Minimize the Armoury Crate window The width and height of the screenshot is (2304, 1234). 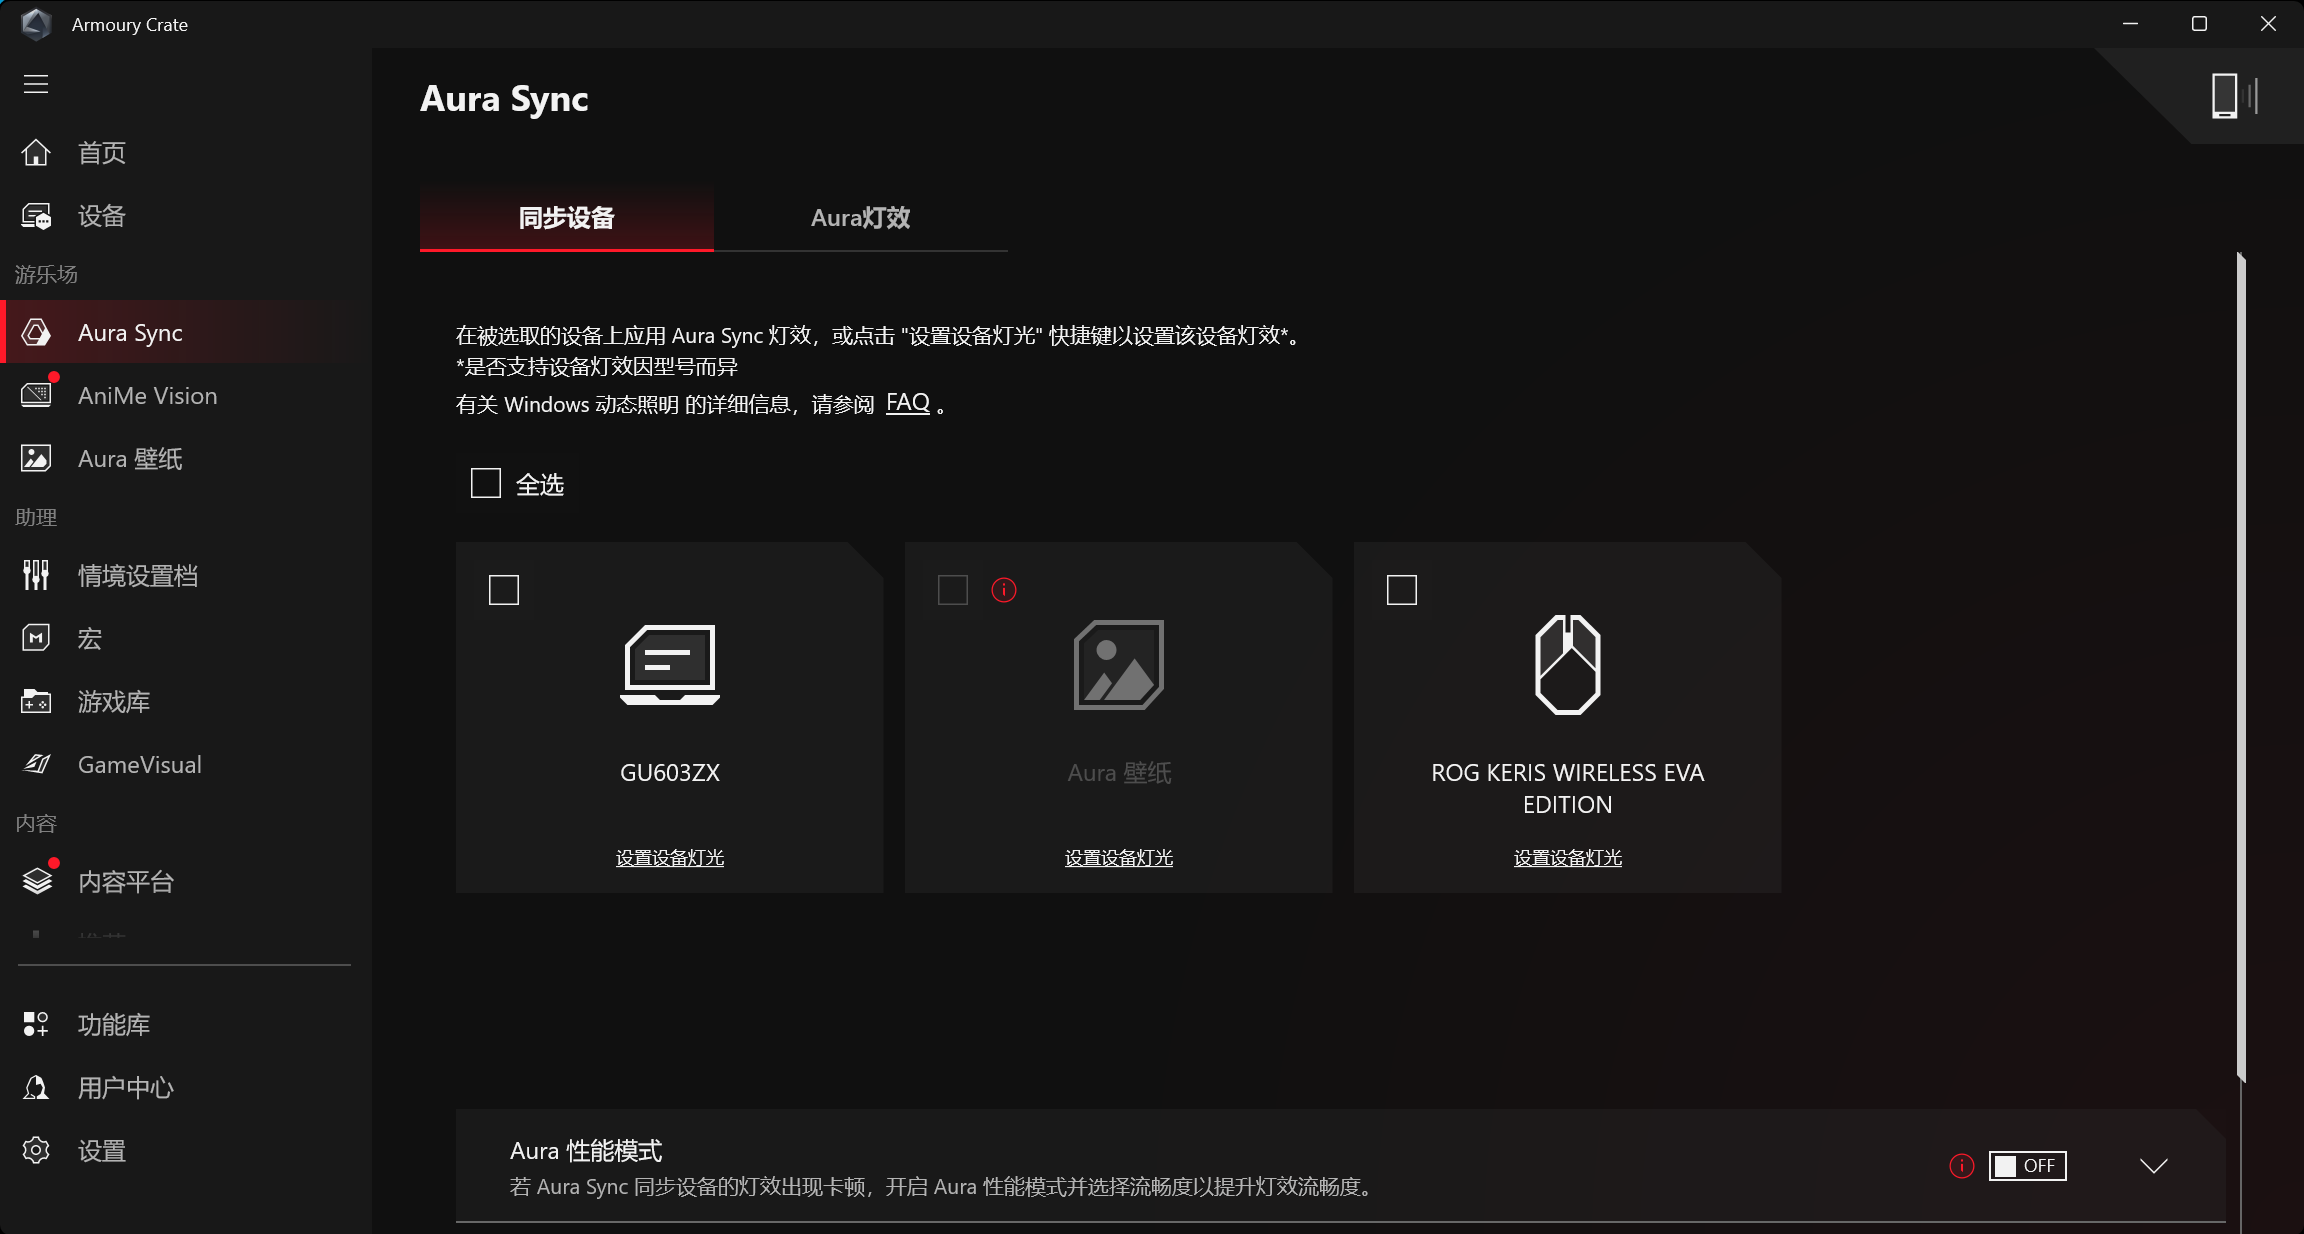tap(2131, 24)
